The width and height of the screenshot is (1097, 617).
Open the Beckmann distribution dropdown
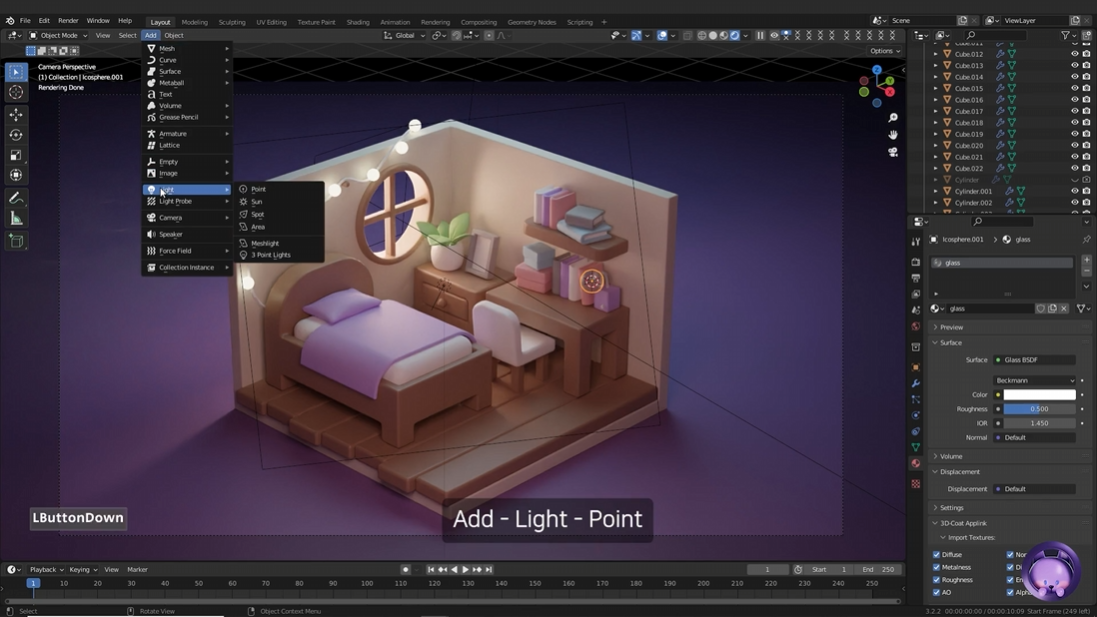[x=1034, y=381]
